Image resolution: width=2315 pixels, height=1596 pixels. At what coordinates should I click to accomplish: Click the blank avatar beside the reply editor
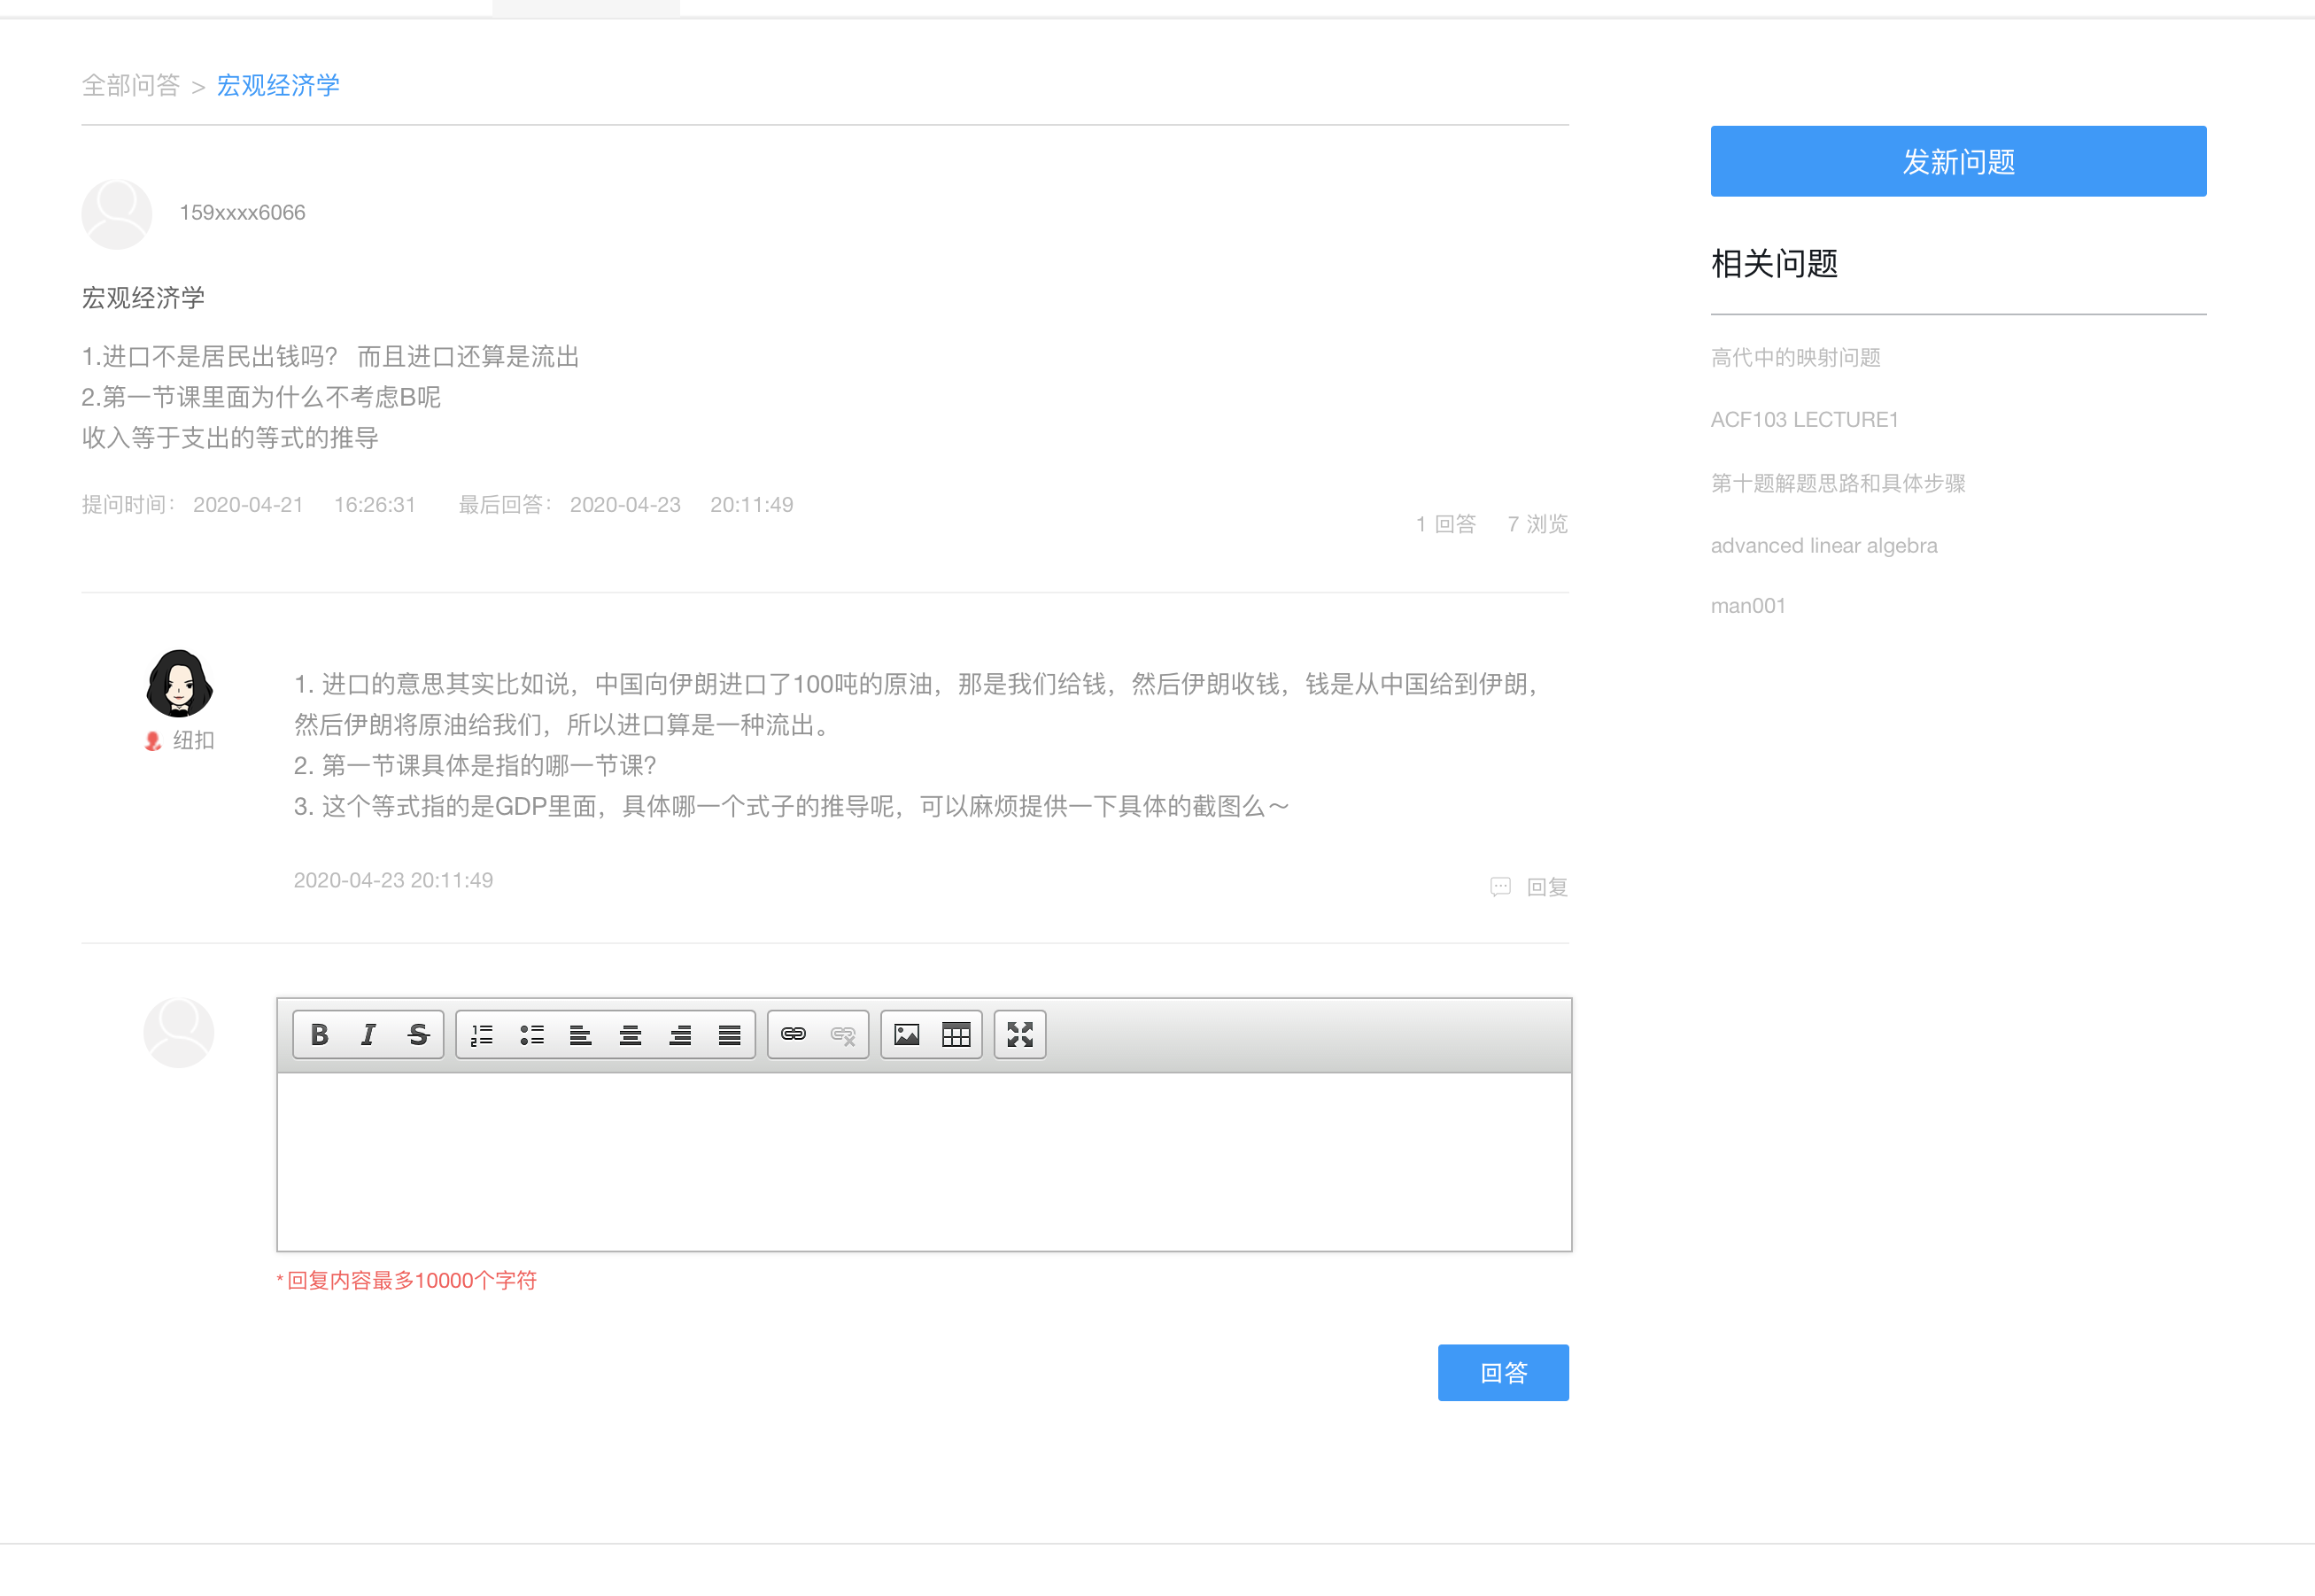(179, 1032)
